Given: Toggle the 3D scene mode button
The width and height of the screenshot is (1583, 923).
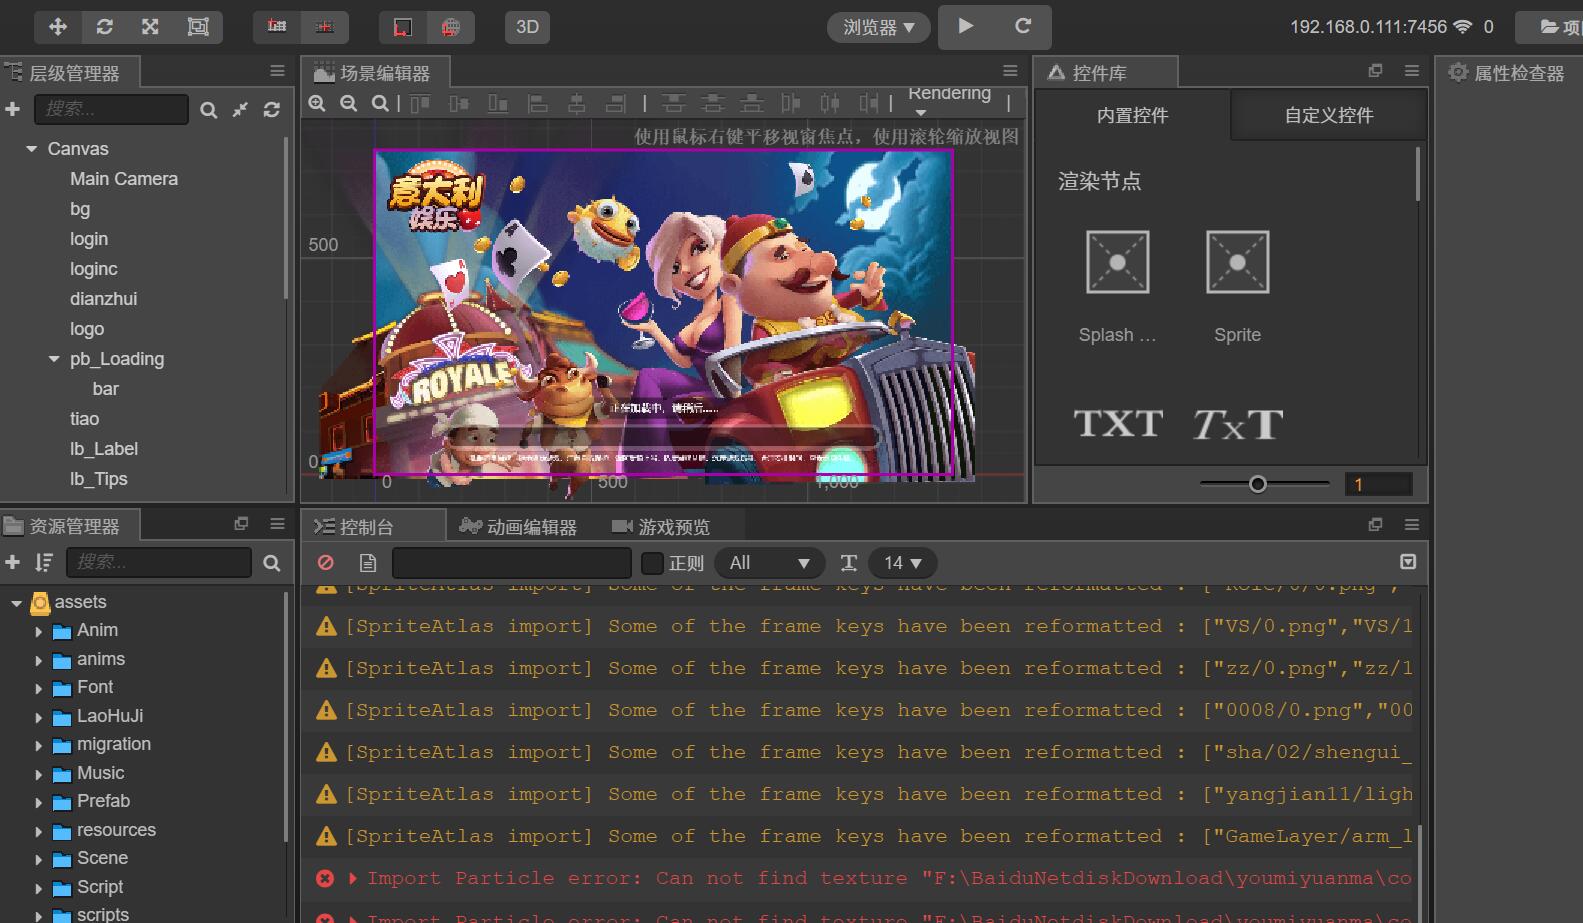Looking at the screenshot, I should pyautogui.click(x=527, y=27).
